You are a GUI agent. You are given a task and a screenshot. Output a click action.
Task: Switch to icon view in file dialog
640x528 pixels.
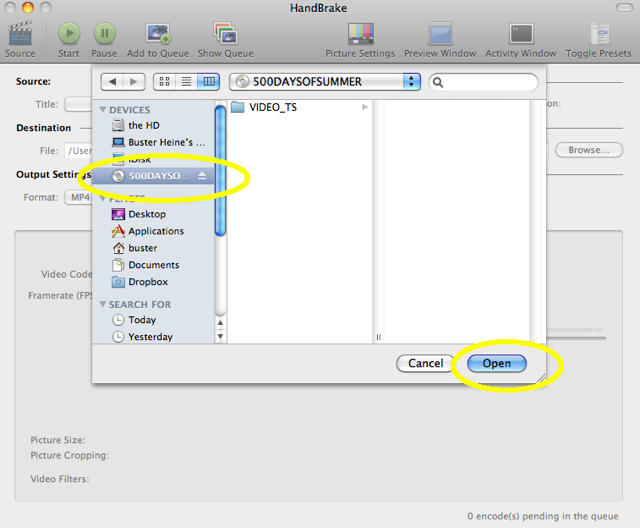[165, 81]
